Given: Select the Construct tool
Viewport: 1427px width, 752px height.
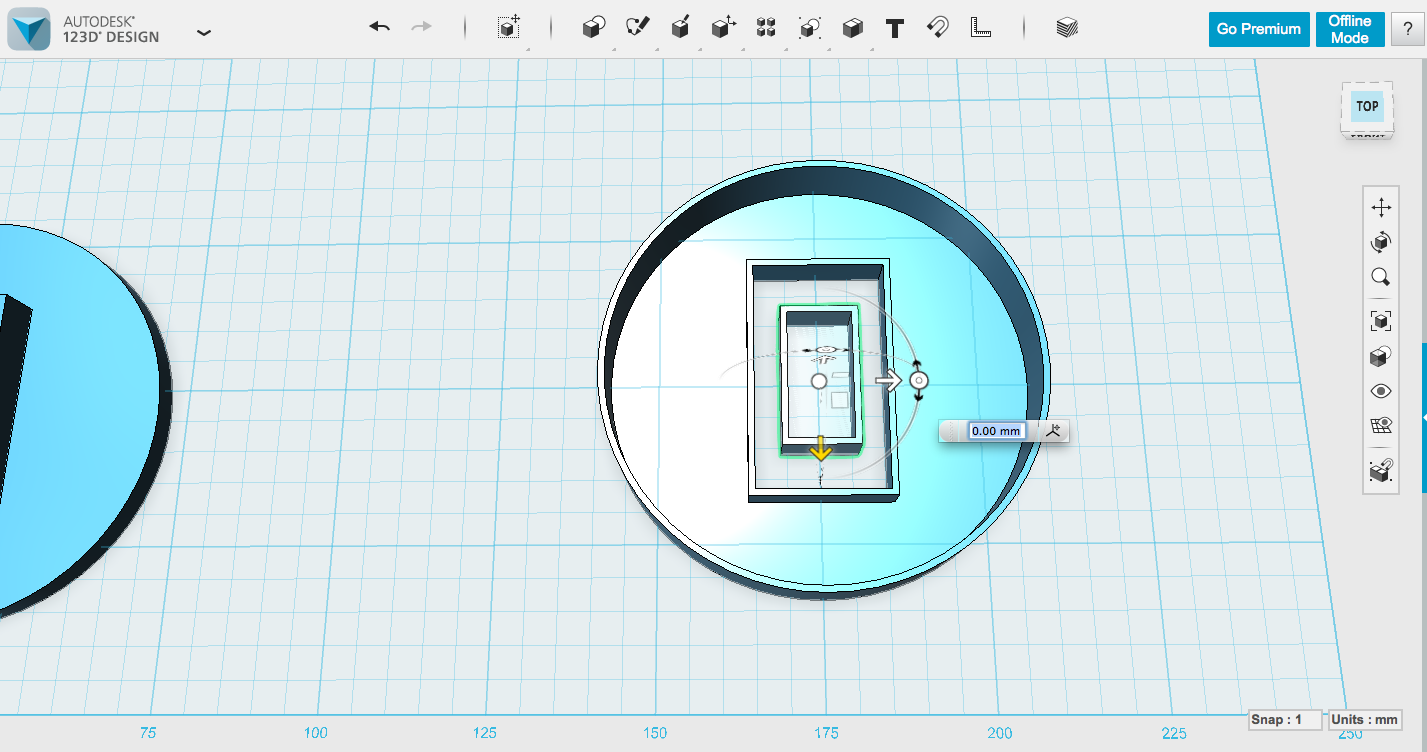Looking at the screenshot, I should (682, 28).
